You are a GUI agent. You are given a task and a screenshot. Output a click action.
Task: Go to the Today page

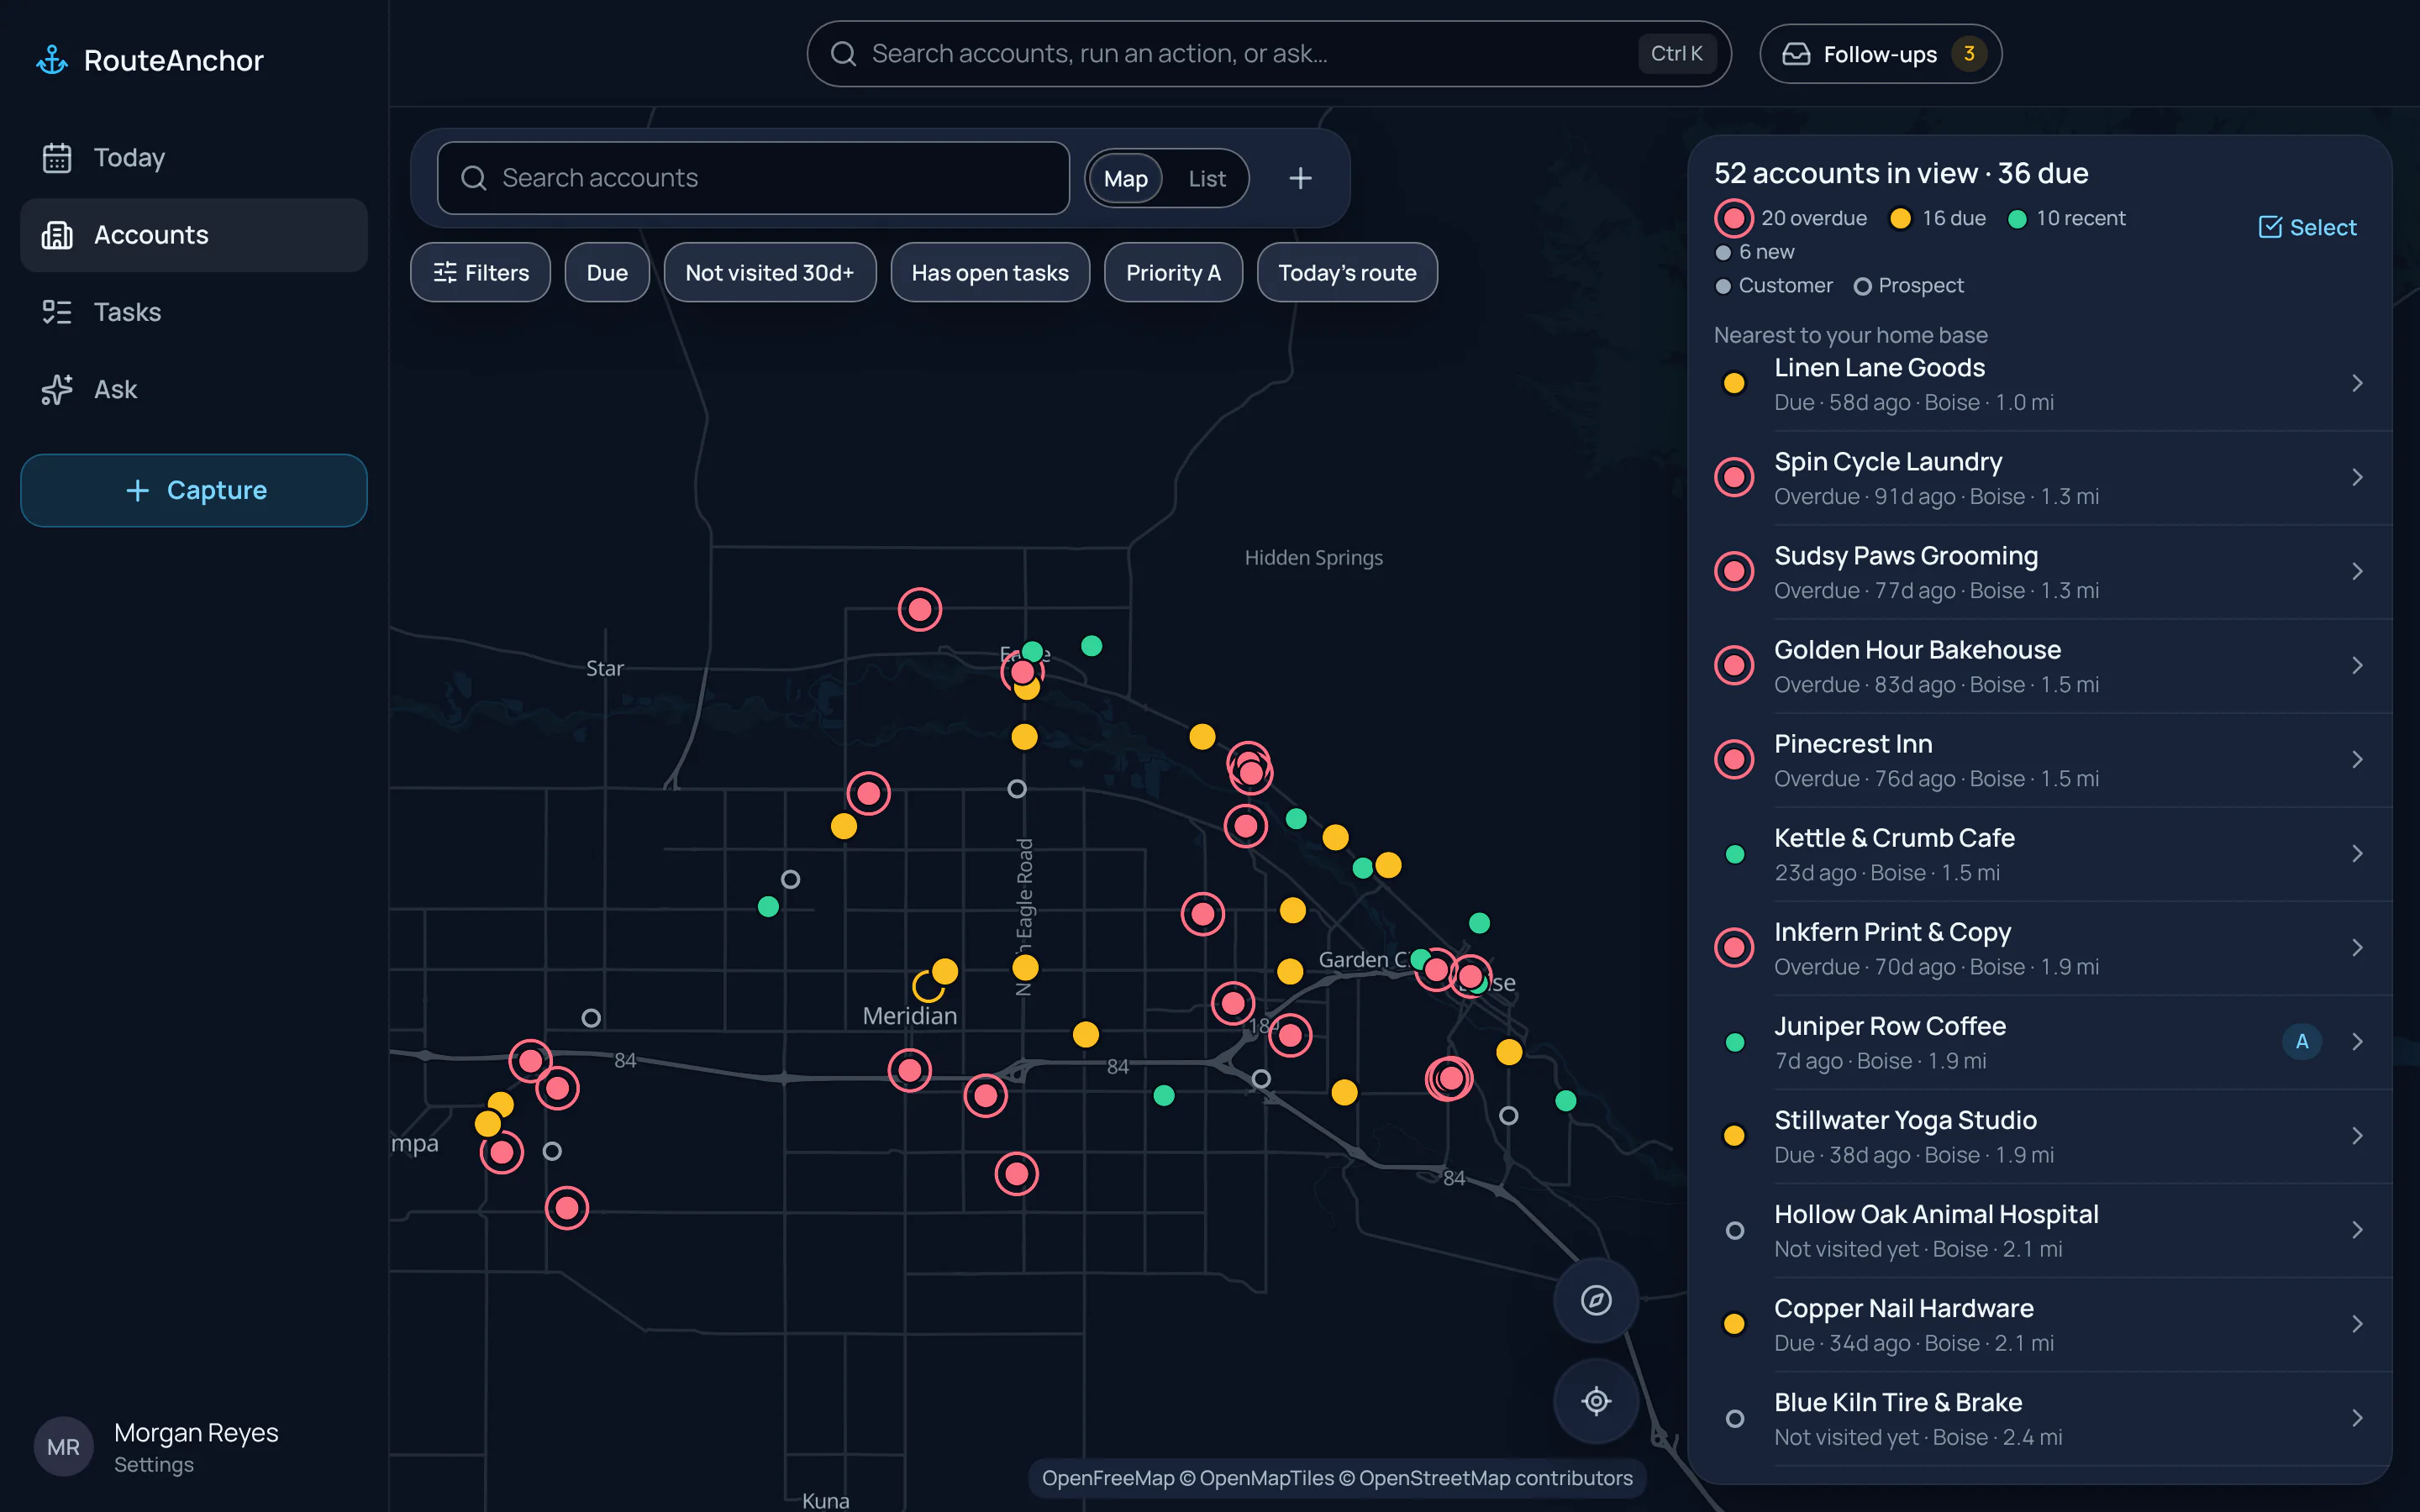[194, 157]
